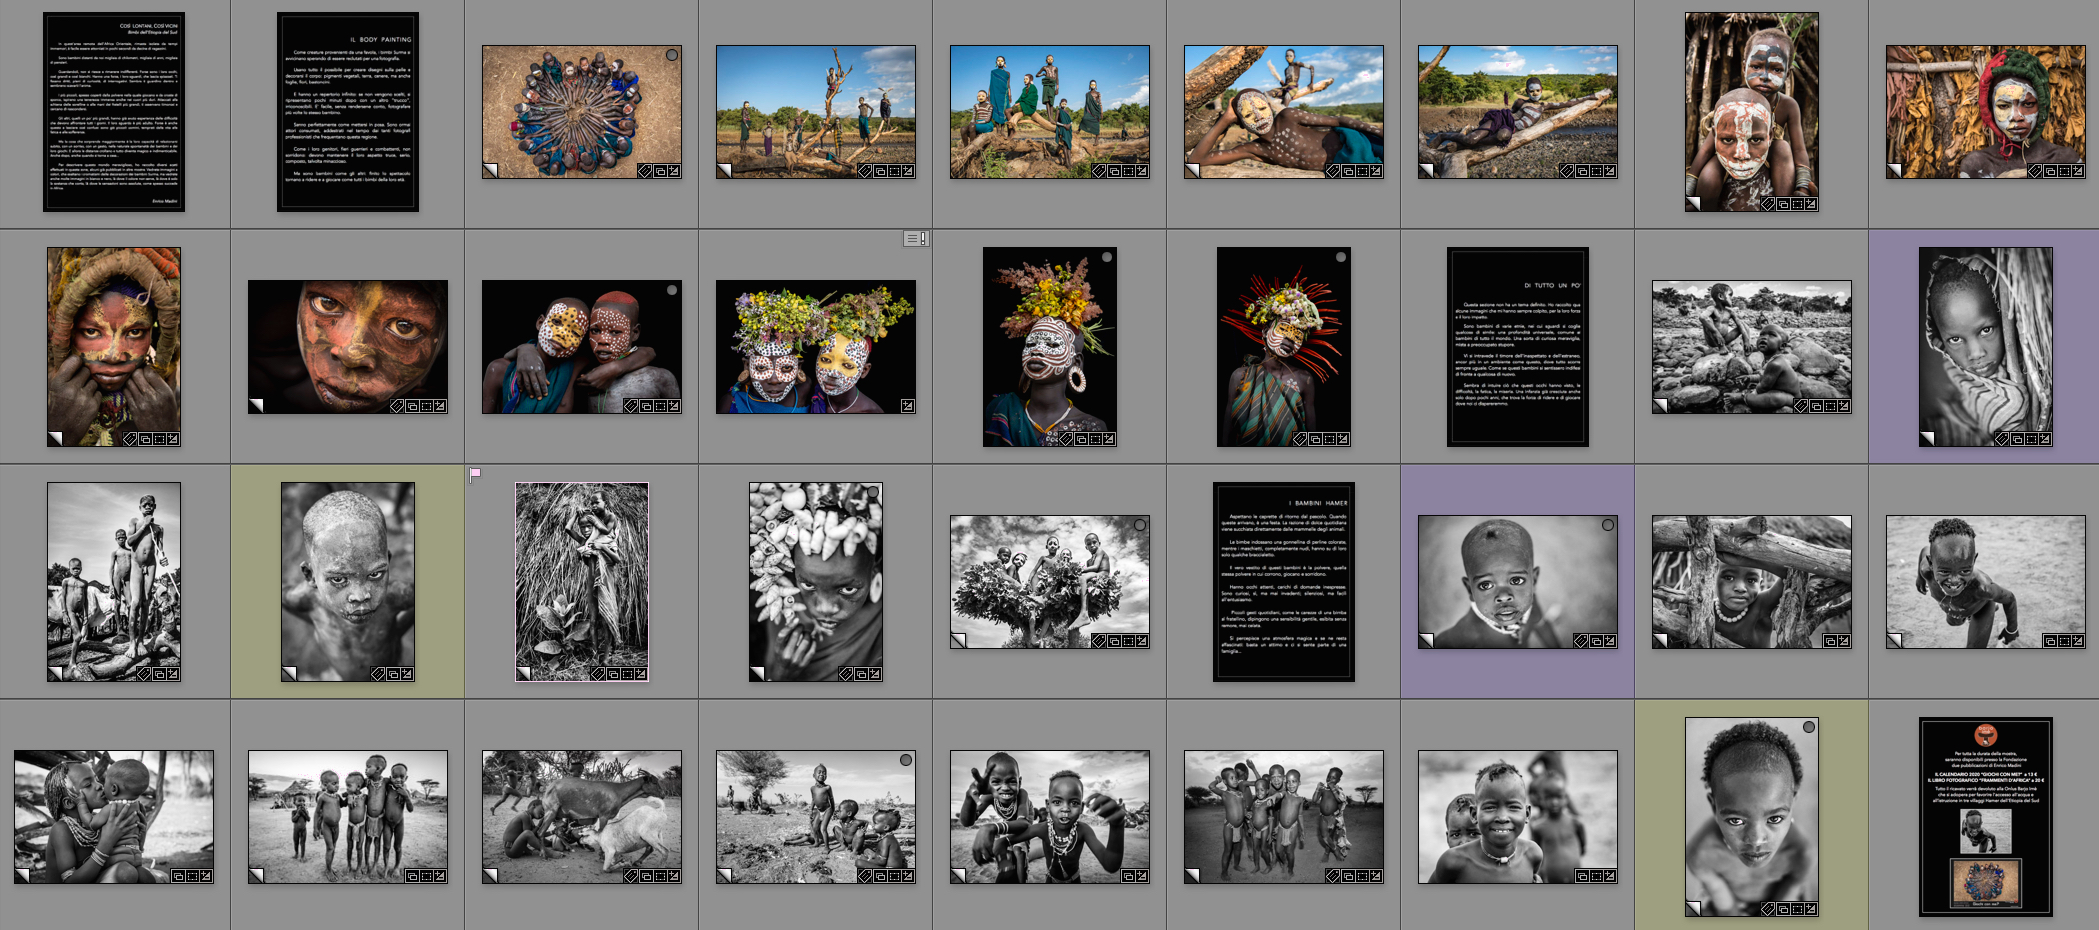Toggle the quick collection circle on the purple-highlighted bald child photo

click(x=1608, y=525)
